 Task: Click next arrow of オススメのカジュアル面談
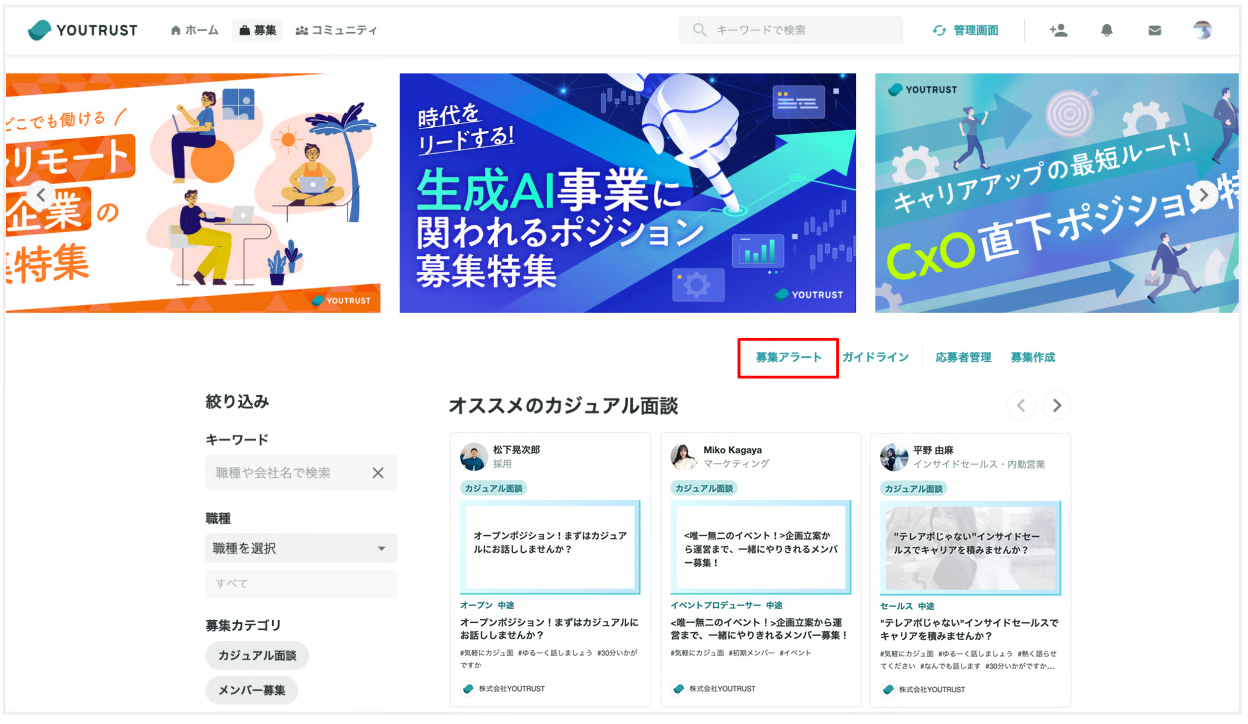coord(1056,405)
